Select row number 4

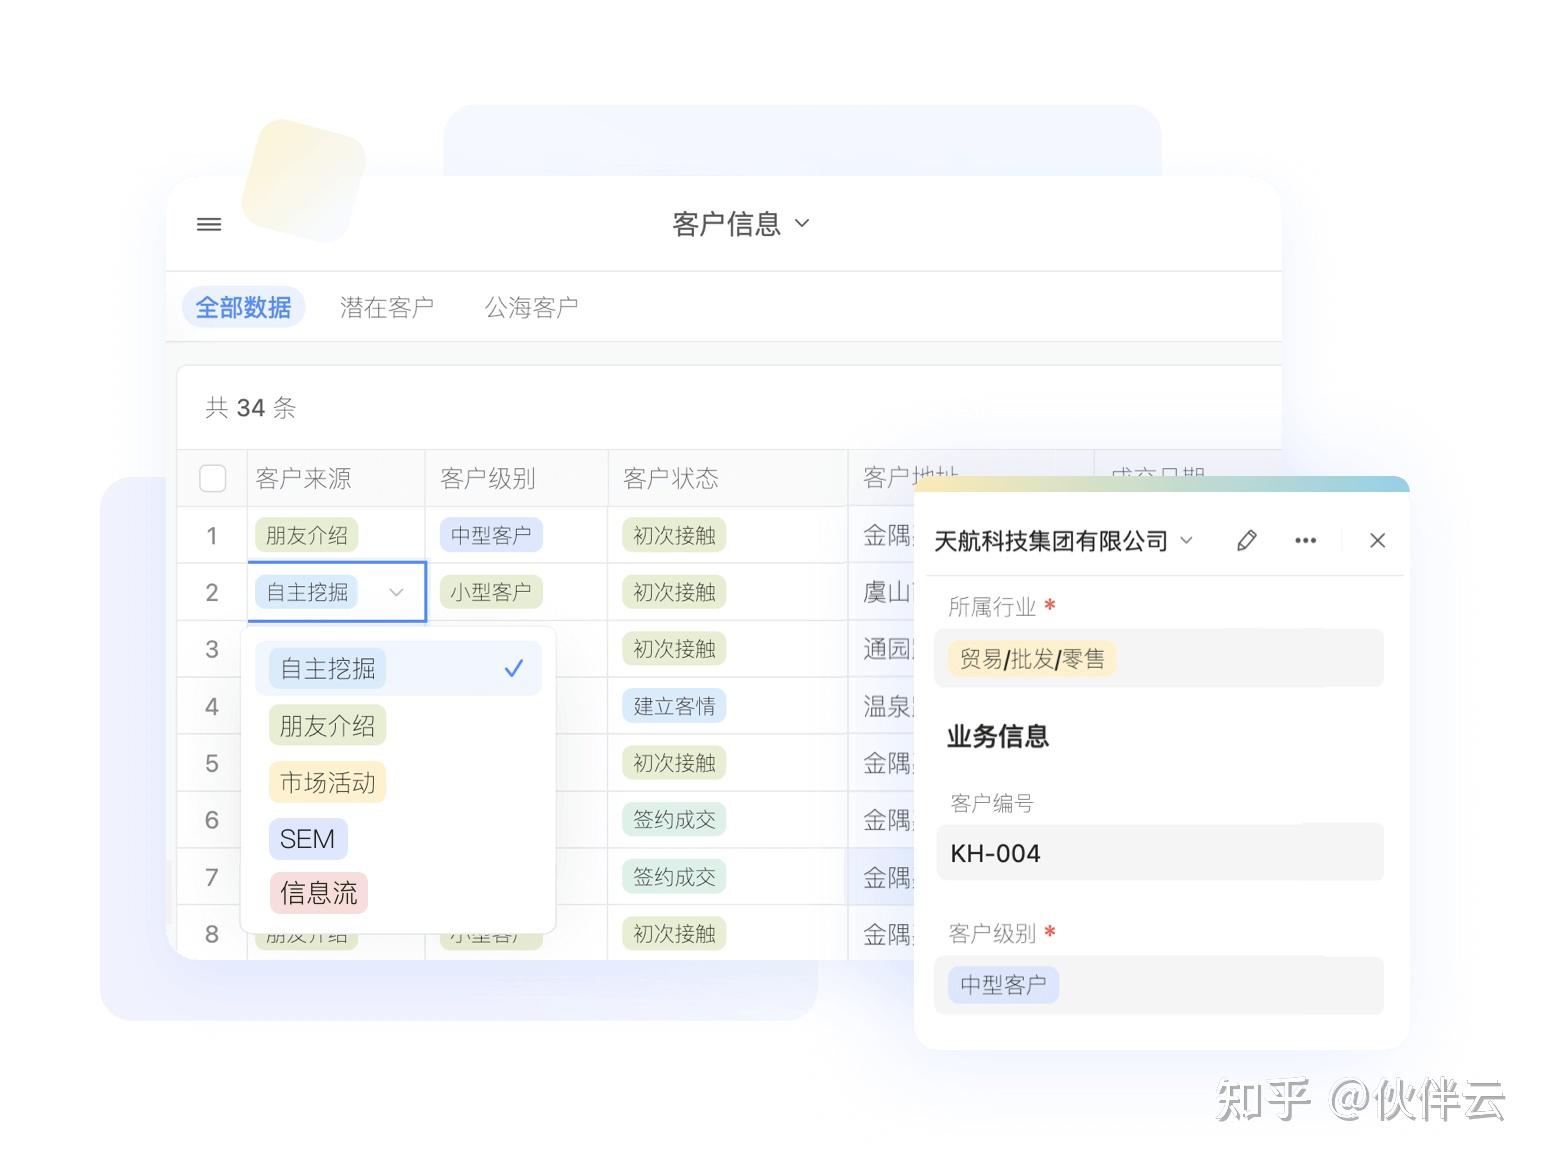(212, 707)
